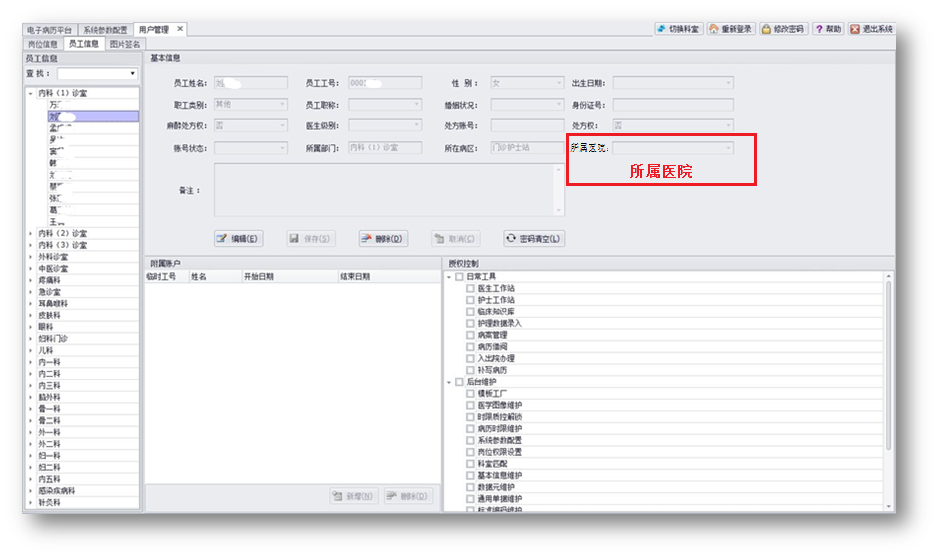938x556 pixels.
Task: Click the 切换科室 switch department icon
Action: point(662,29)
